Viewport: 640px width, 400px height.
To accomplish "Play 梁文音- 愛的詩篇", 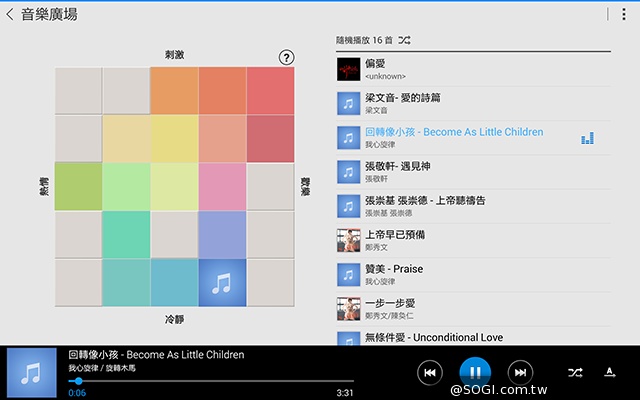I will pos(473,103).
